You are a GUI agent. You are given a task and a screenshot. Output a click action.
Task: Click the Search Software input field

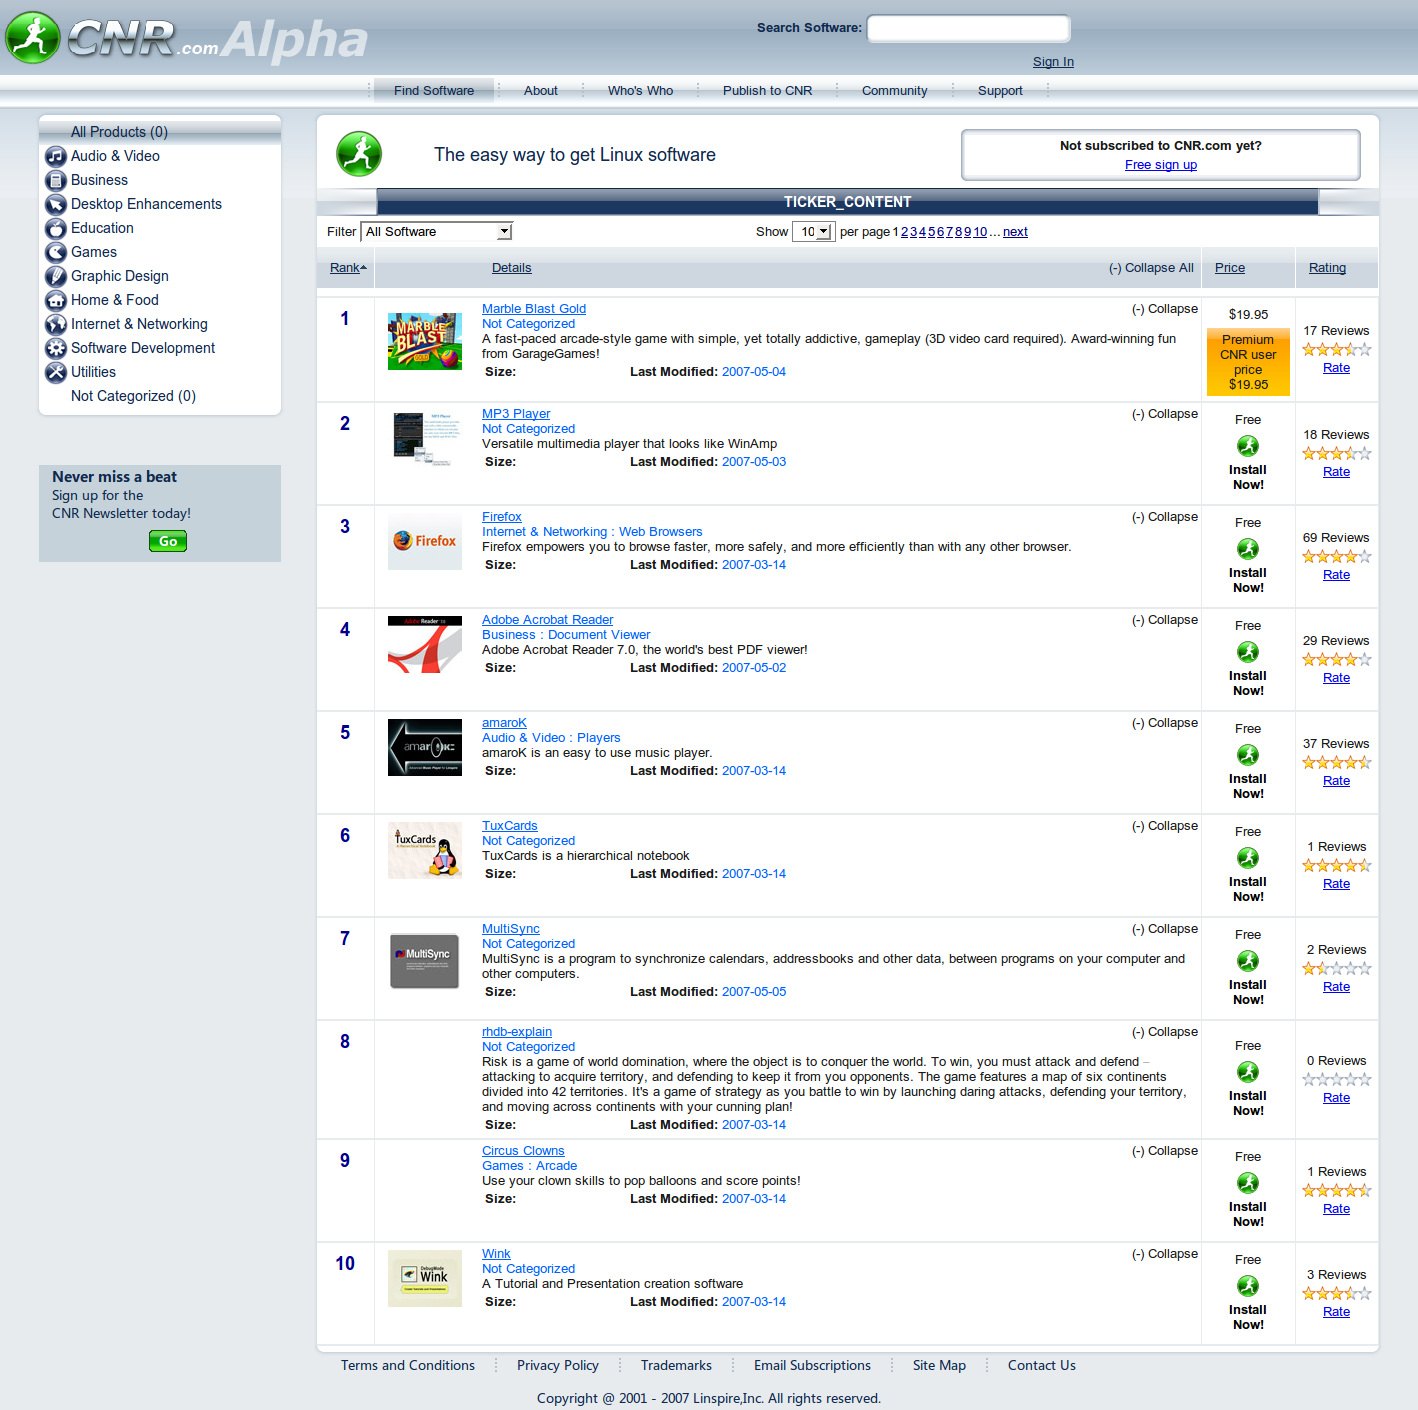pos(968,28)
